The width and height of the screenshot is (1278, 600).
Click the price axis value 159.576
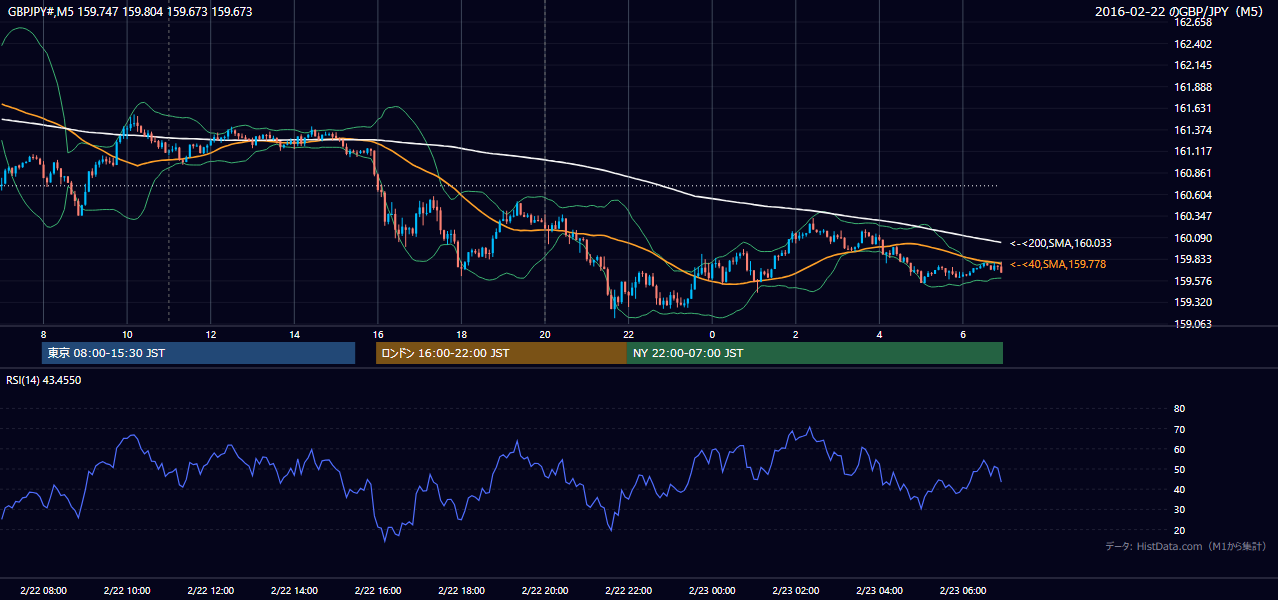point(1192,281)
